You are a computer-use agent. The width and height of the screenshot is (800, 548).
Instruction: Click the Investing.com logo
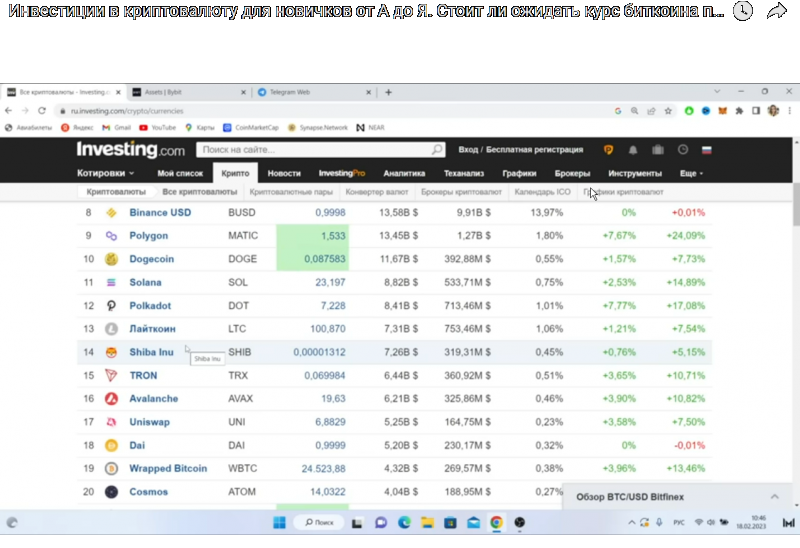click(x=130, y=150)
